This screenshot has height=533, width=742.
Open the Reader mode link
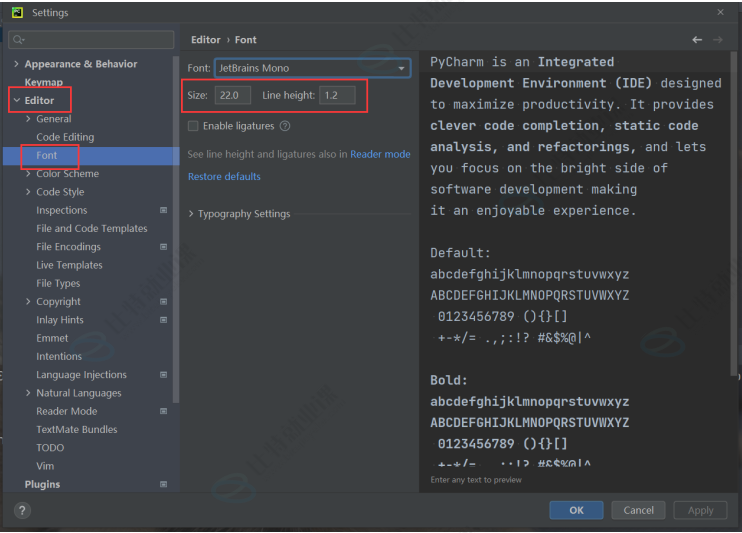pyautogui.click(x=380, y=154)
